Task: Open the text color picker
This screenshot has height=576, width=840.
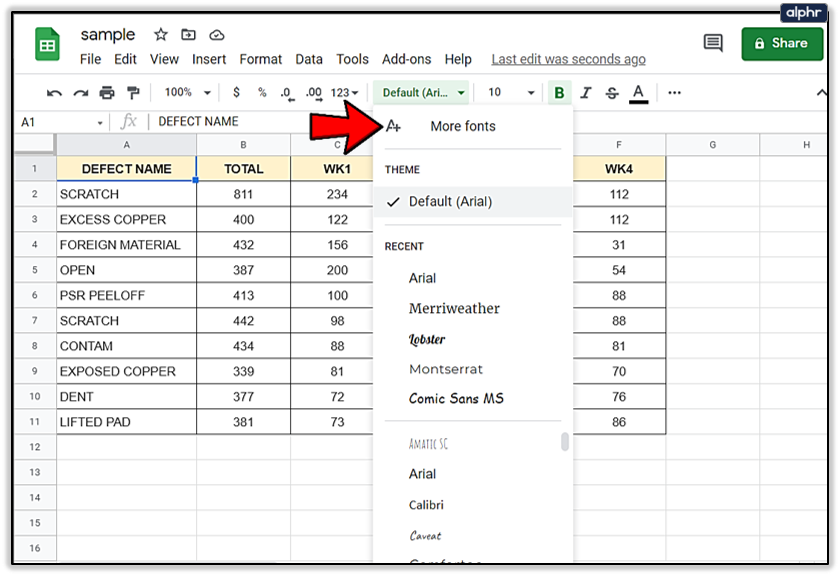Action: click(639, 93)
